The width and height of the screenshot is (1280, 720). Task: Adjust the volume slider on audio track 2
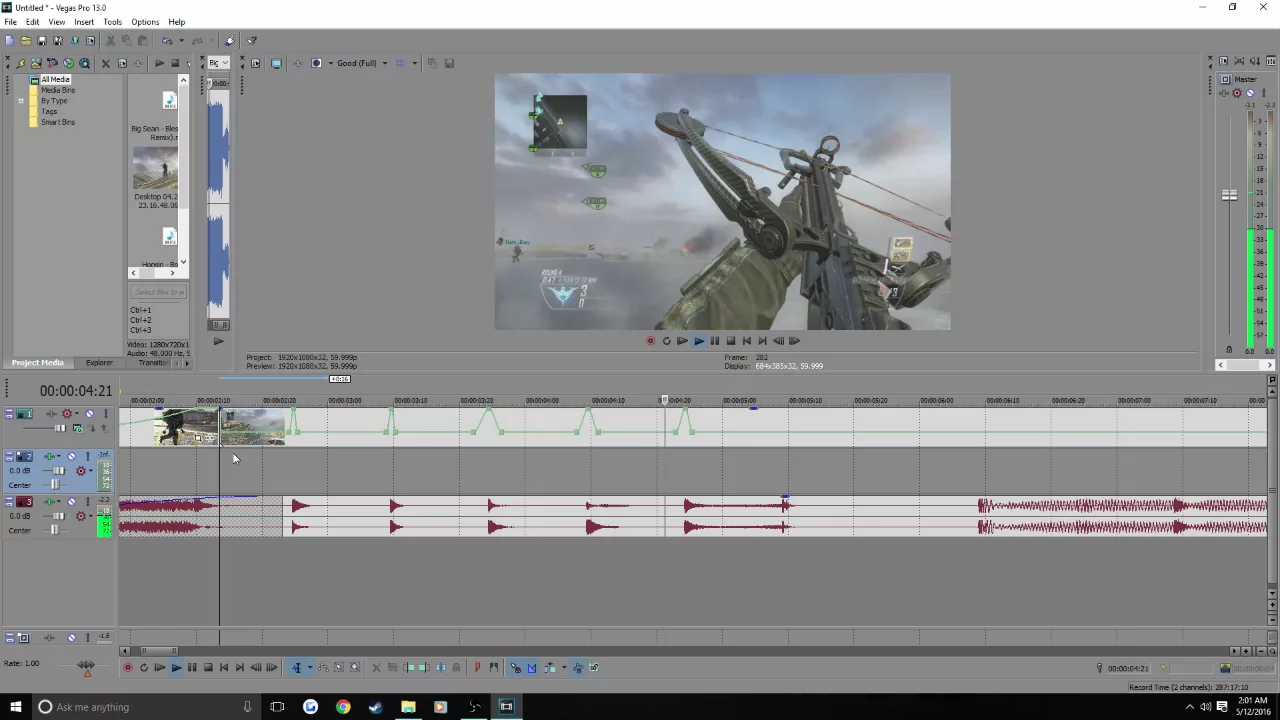(59, 470)
